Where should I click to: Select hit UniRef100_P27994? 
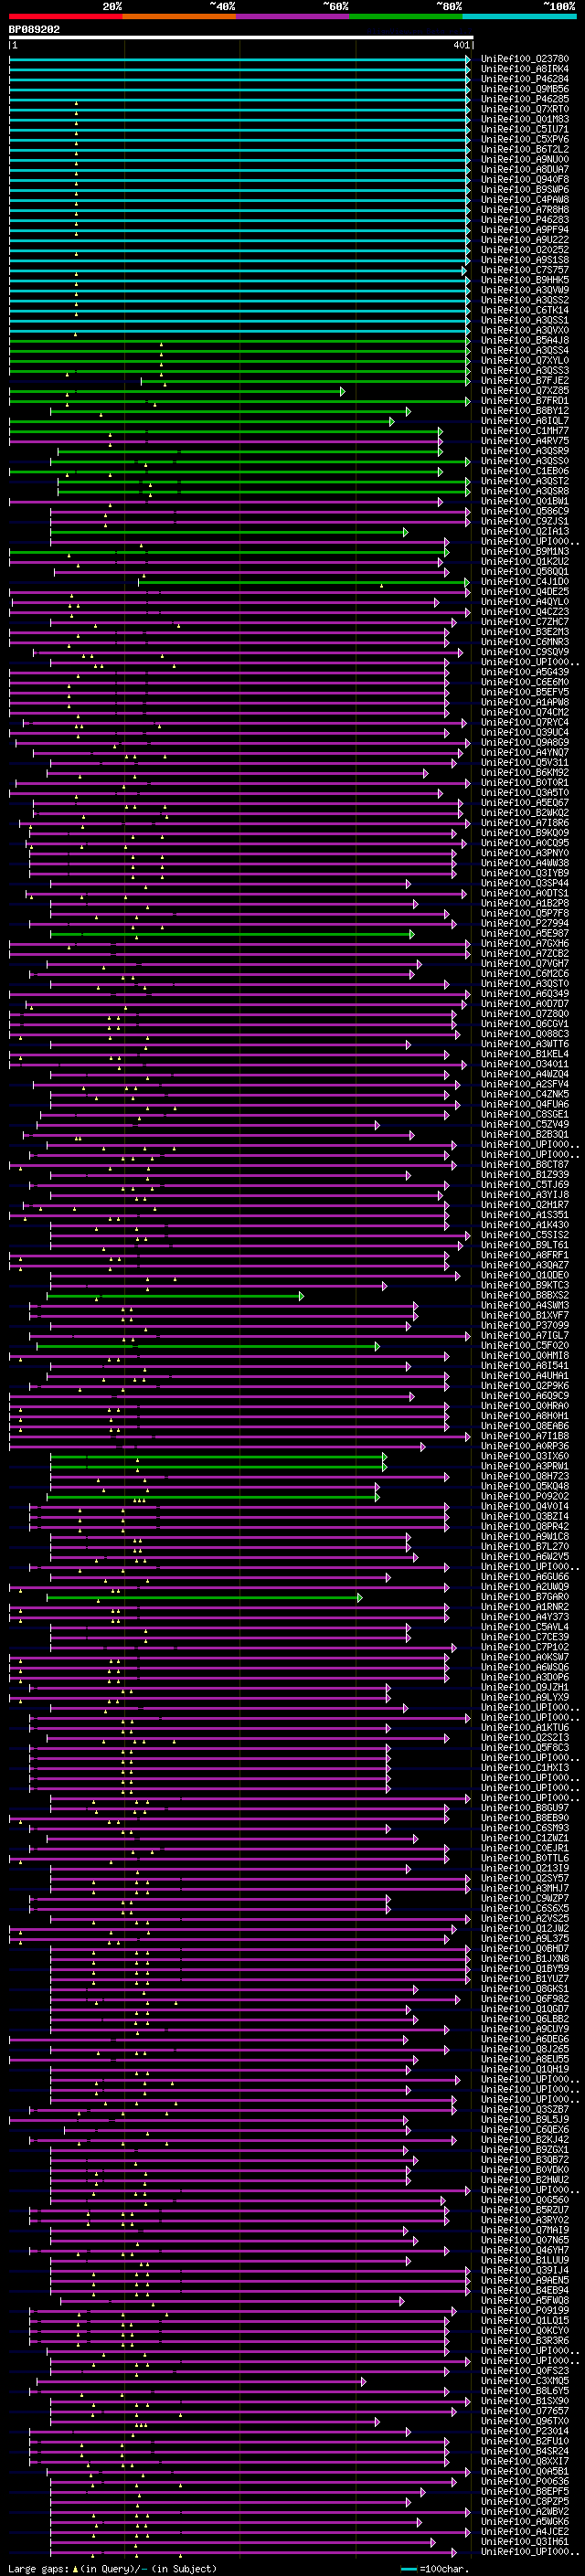(524, 923)
